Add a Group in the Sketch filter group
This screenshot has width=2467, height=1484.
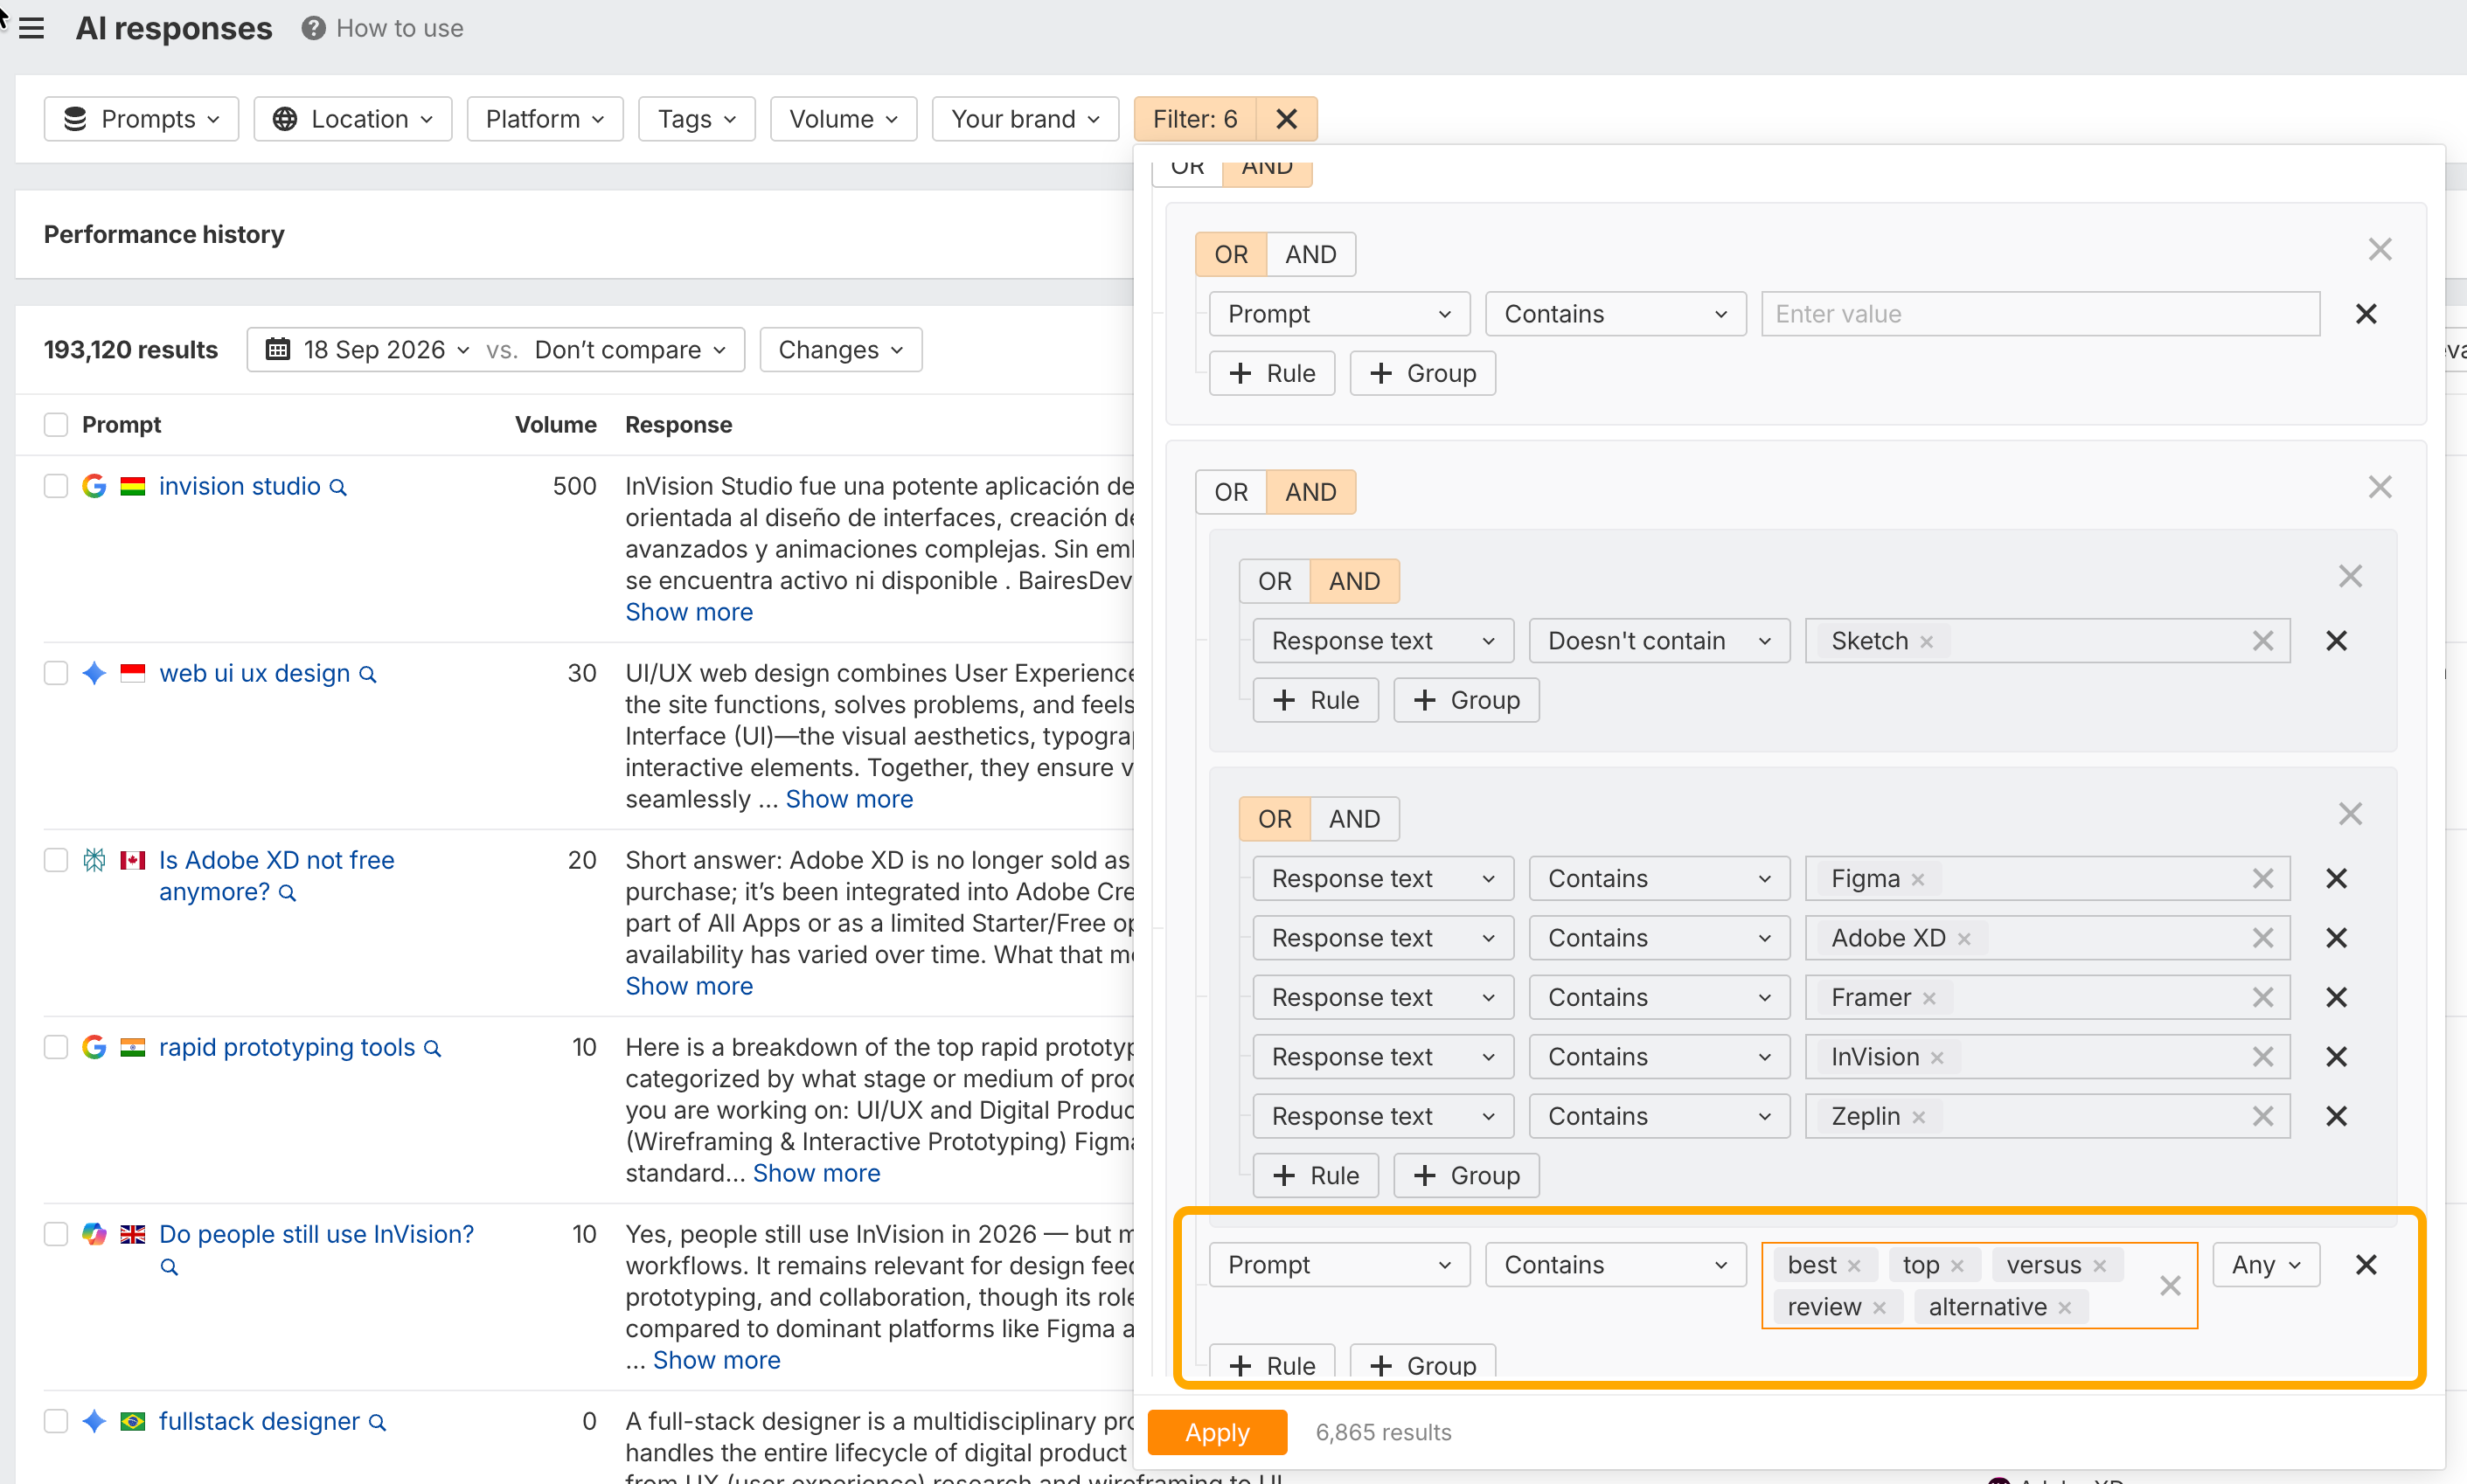point(1466,700)
